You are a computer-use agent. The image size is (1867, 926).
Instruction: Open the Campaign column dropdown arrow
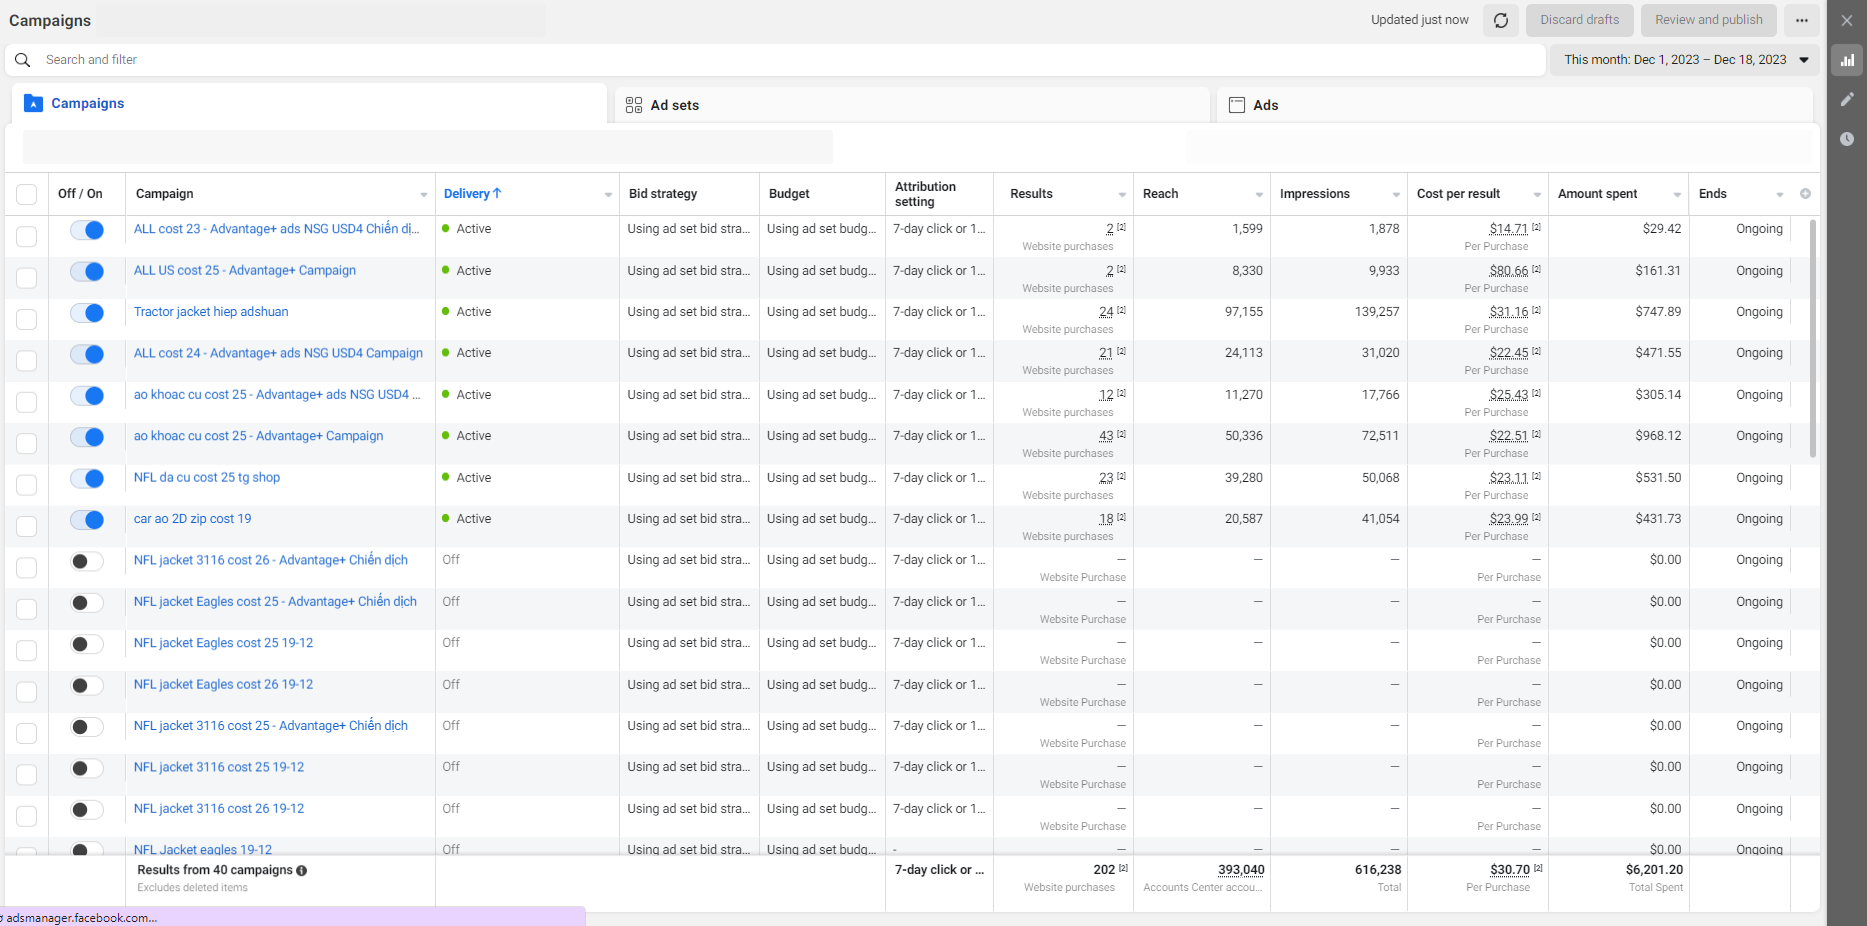click(x=424, y=195)
